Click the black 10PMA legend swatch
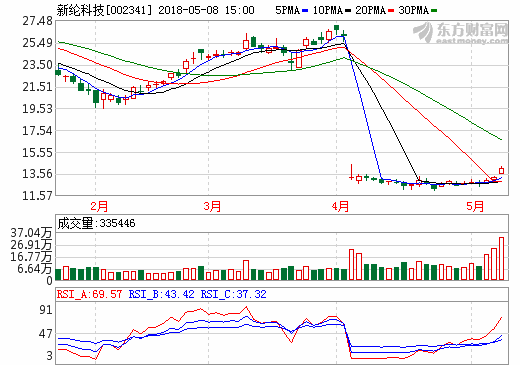The width and height of the screenshot is (520, 365). point(348,11)
